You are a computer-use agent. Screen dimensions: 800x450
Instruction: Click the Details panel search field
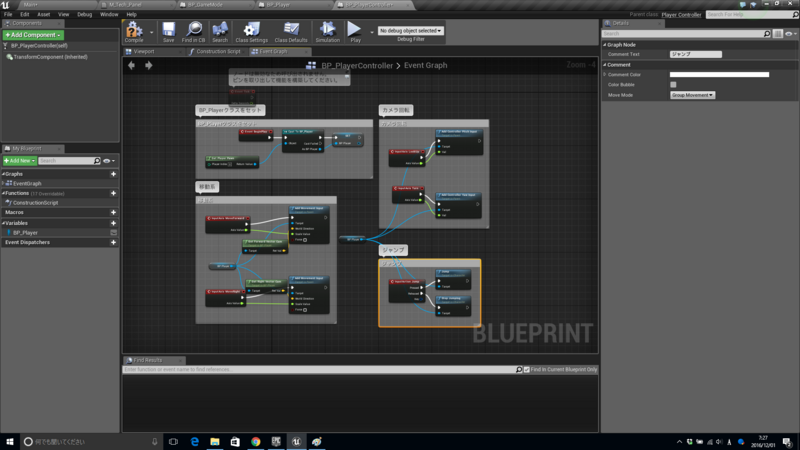point(686,34)
